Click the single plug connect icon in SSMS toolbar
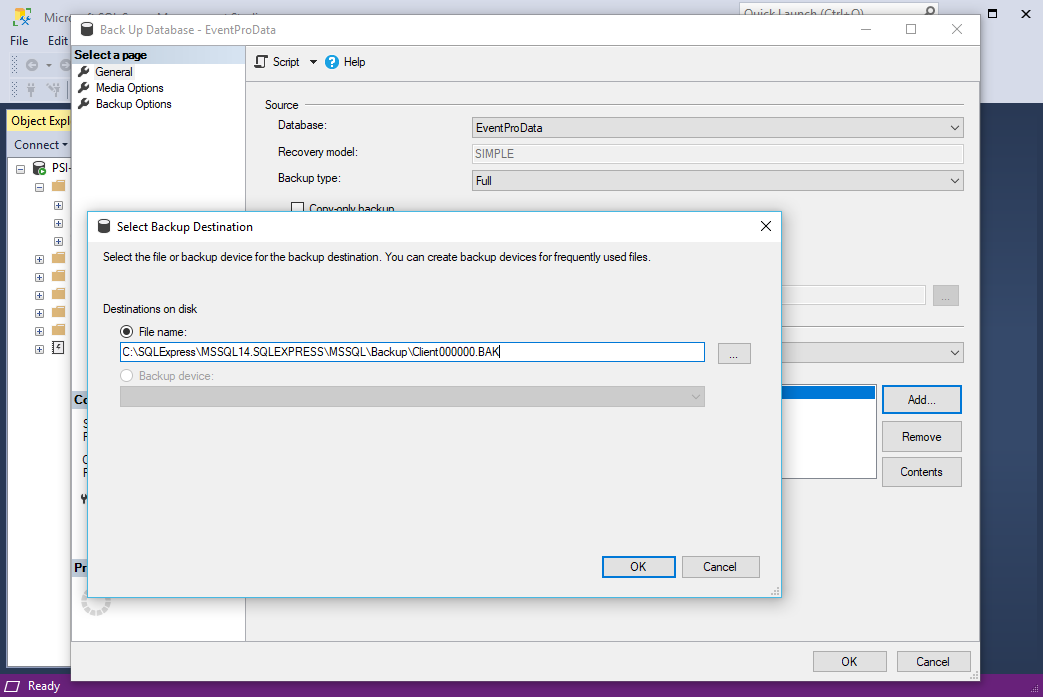 [x=31, y=88]
